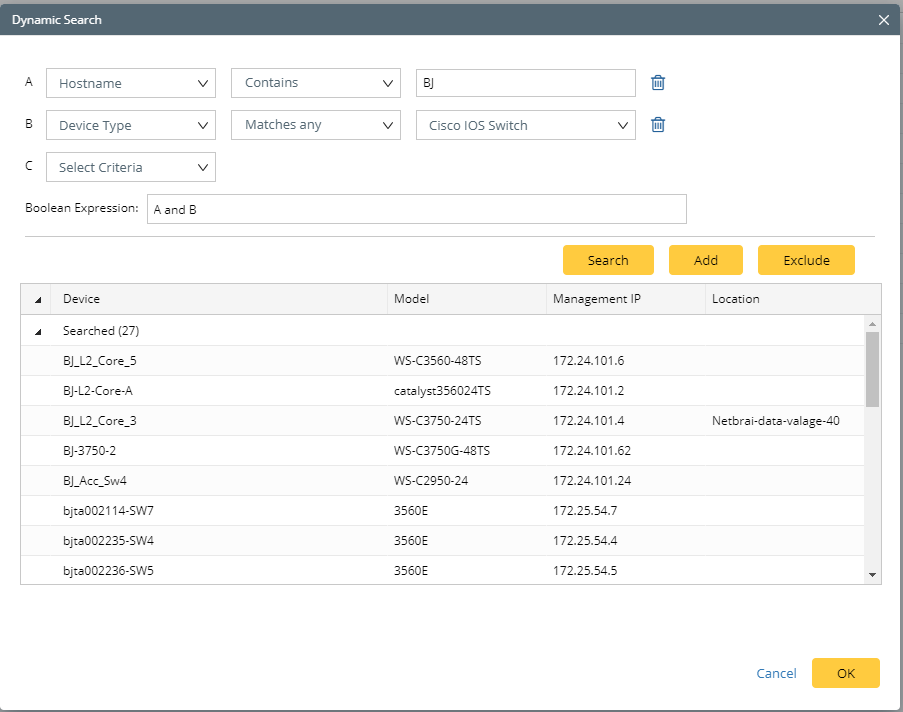903x712 pixels.
Task: Delete criteria row A using its trash icon
Action: pyautogui.click(x=657, y=83)
